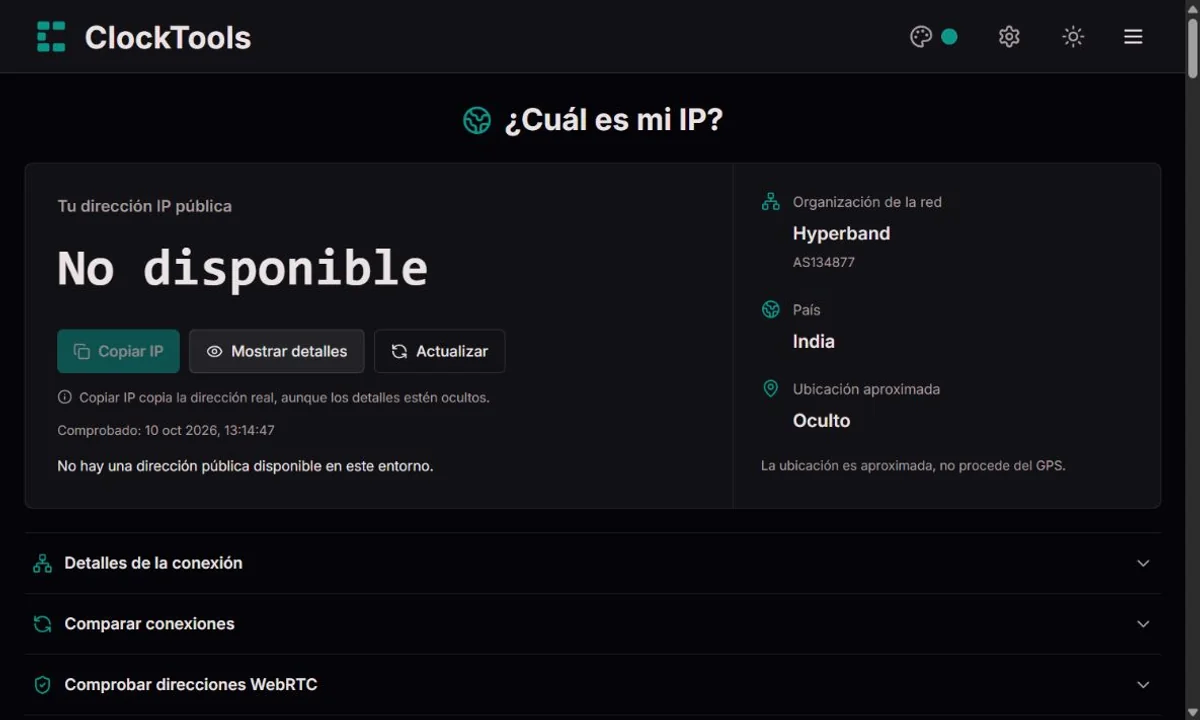Click the network organization icon
The height and width of the screenshot is (720, 1200).
[770, 202]
